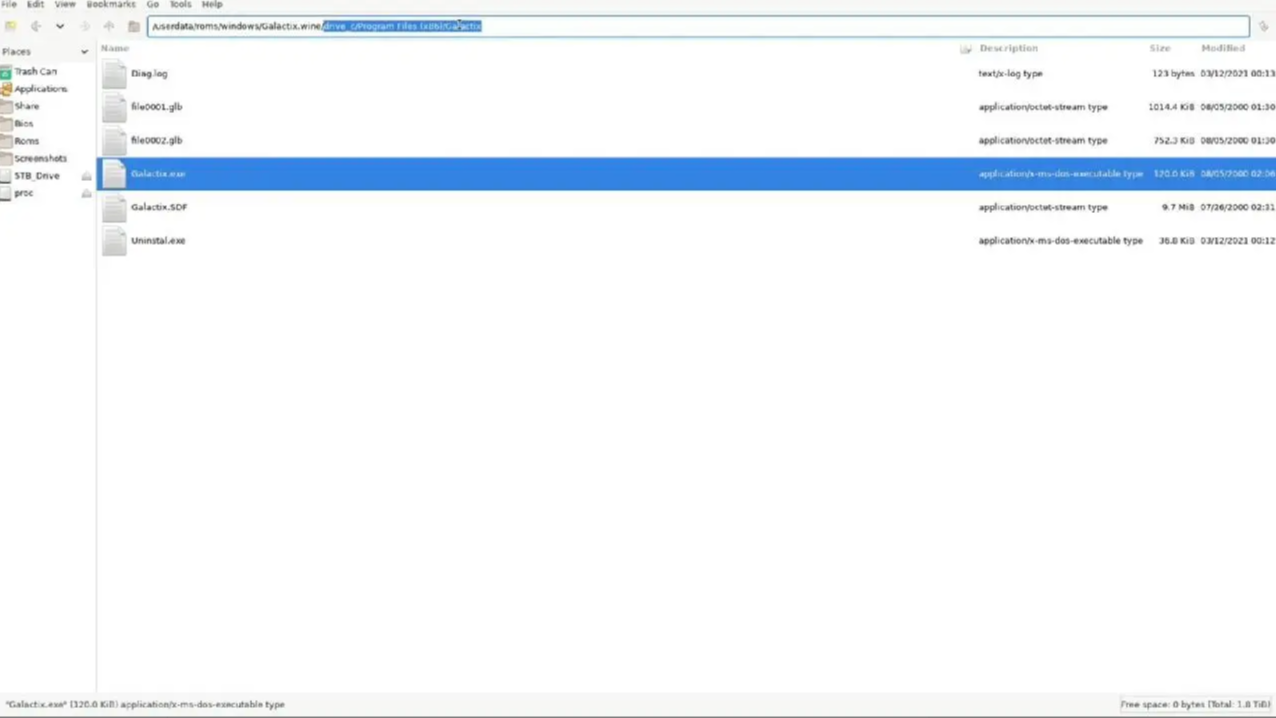Open the Bookmarks menu
1276x718 pixels.
tap(111, 5)
